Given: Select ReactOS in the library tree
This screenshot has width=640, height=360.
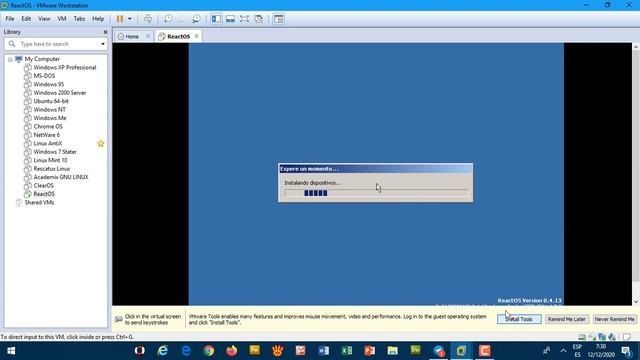Looking at the screenshot, I should tap(44, 194).
